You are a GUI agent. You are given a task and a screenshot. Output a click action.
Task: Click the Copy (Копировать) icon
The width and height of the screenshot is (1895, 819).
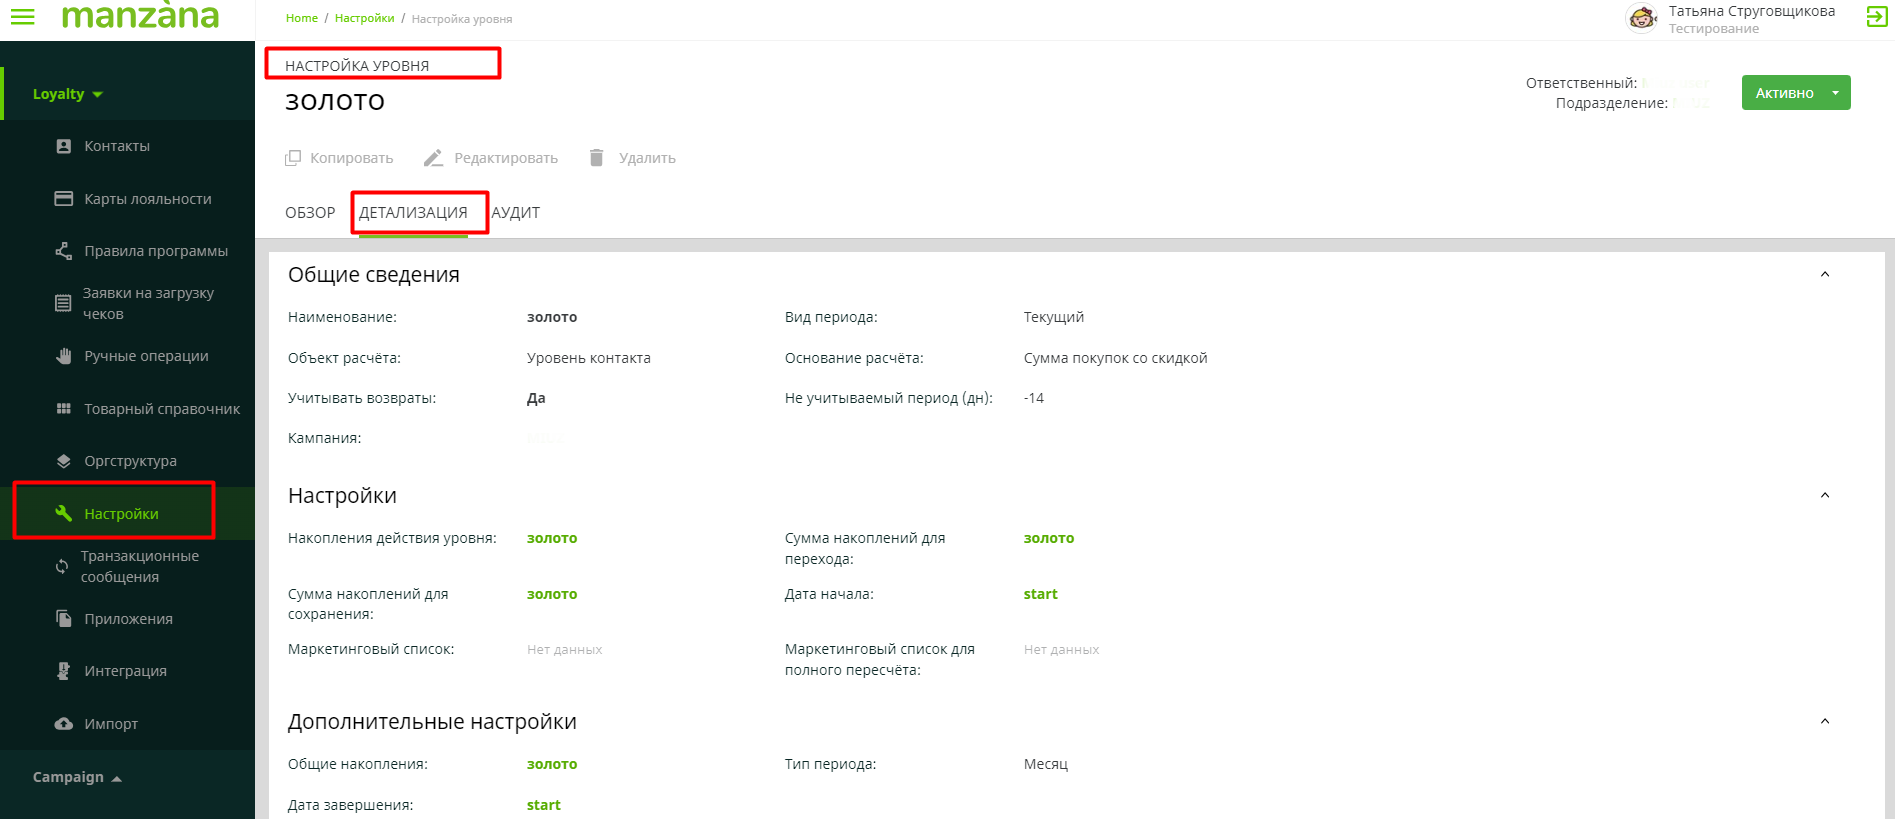click(x=293, y=158)
